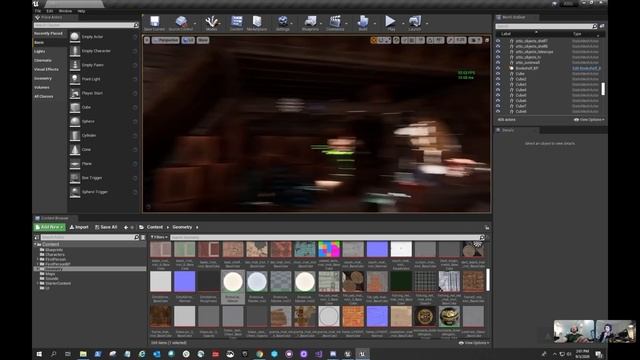
Task: Toggle visibility of Cube actor in Outliner
Action: (498, 73)
